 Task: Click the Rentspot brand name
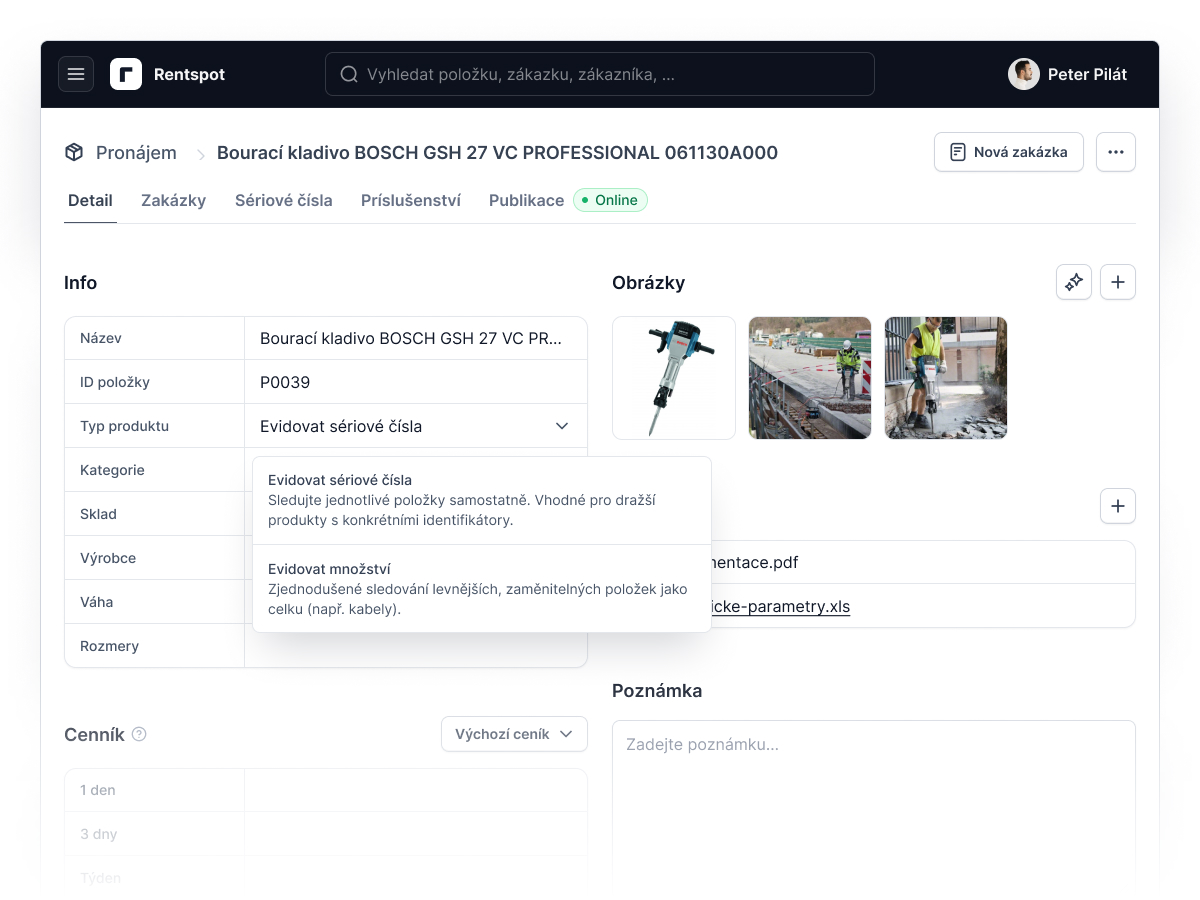coord(190,74)
